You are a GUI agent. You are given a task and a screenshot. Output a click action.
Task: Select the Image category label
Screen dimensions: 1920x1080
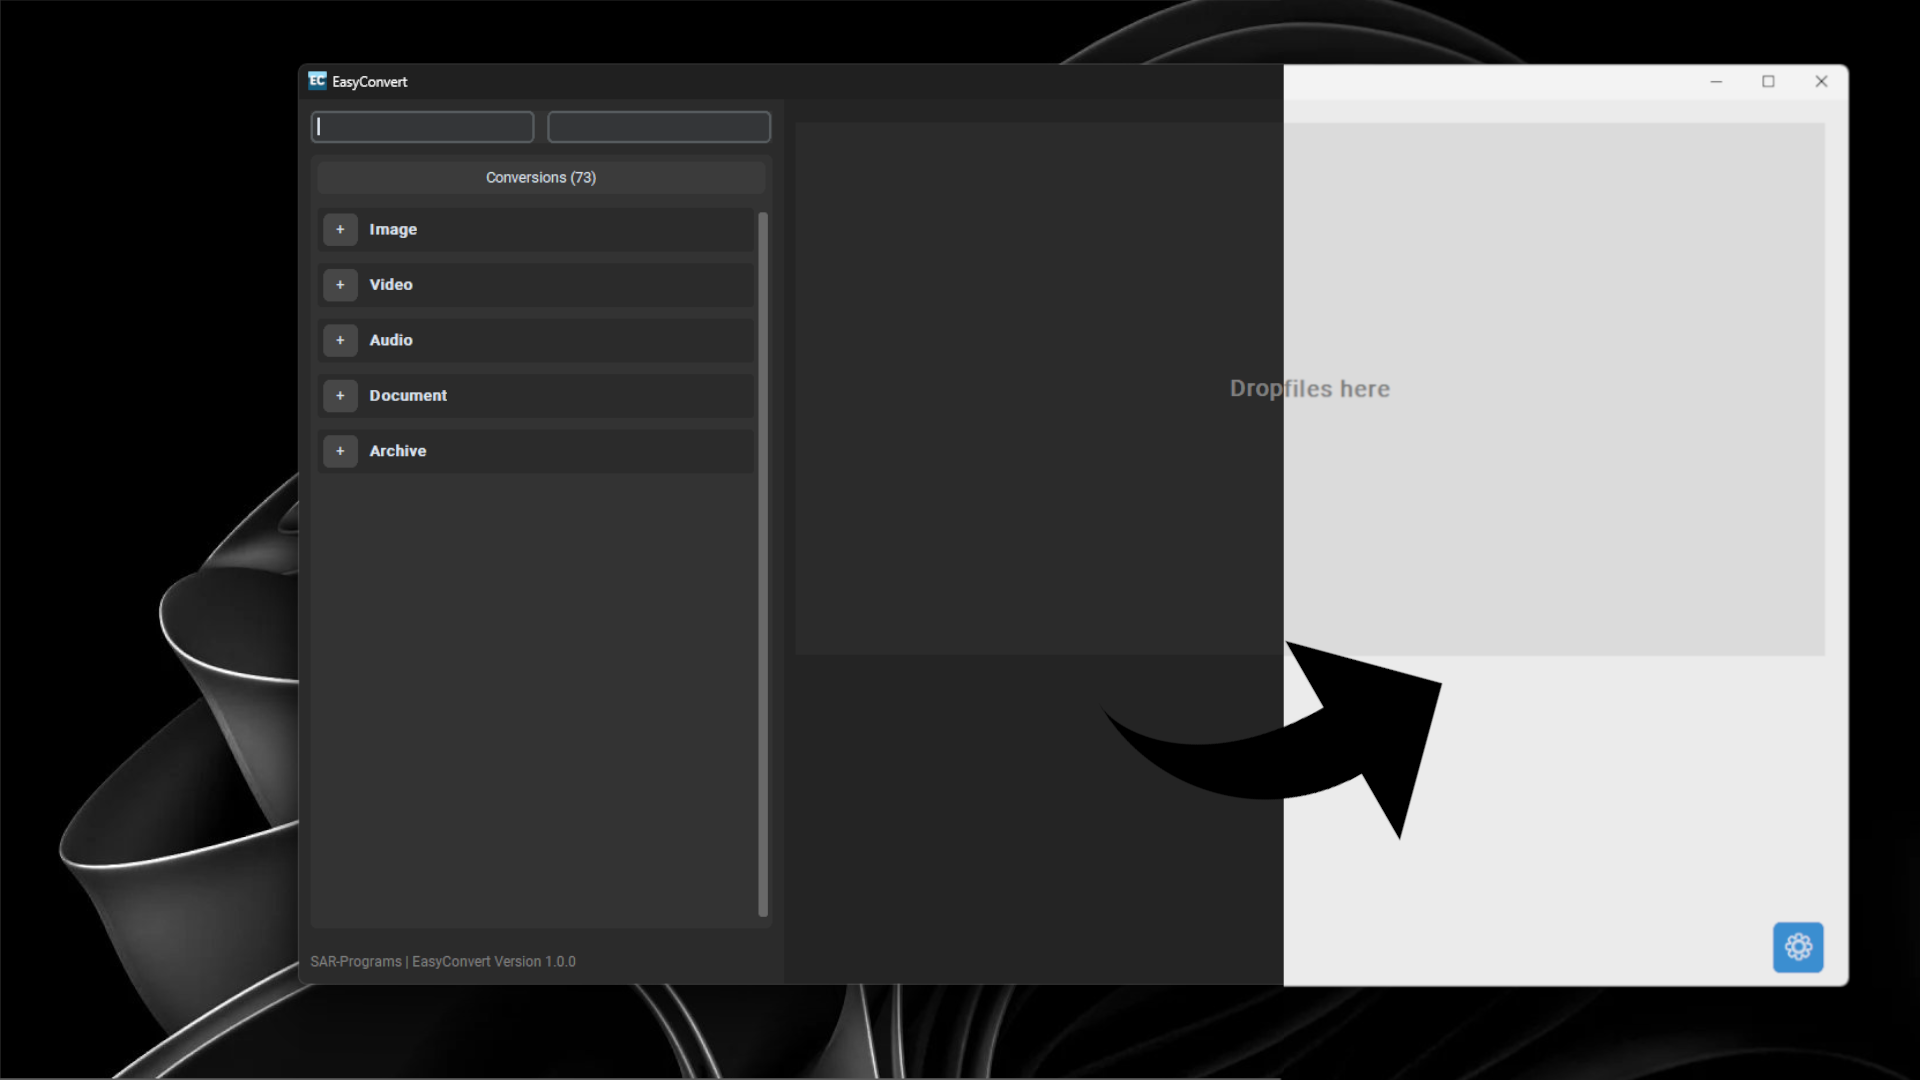[x=393, y=230]
